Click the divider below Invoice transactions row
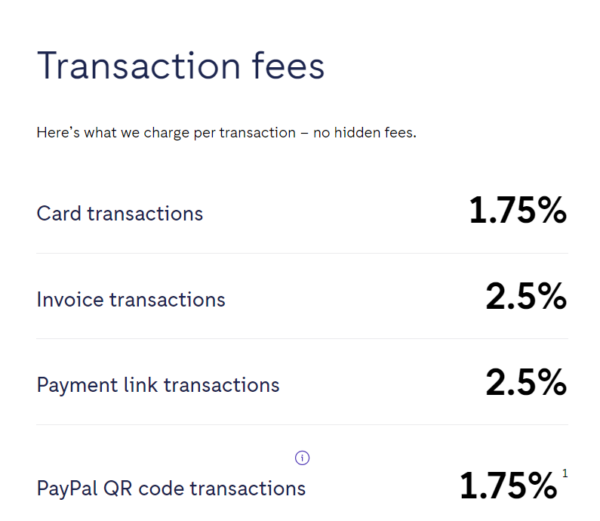Screen dimensions: 600x521 (x=302, y=338)
